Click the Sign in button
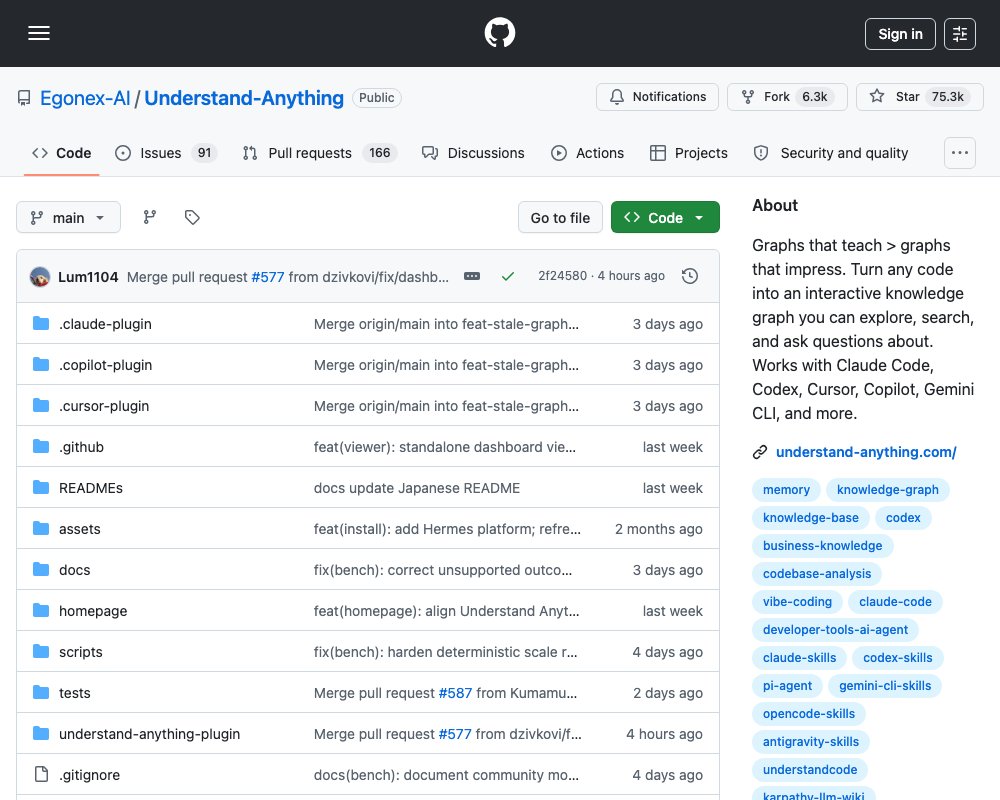Screen dimensions: 1000x800 coord(900,34)
